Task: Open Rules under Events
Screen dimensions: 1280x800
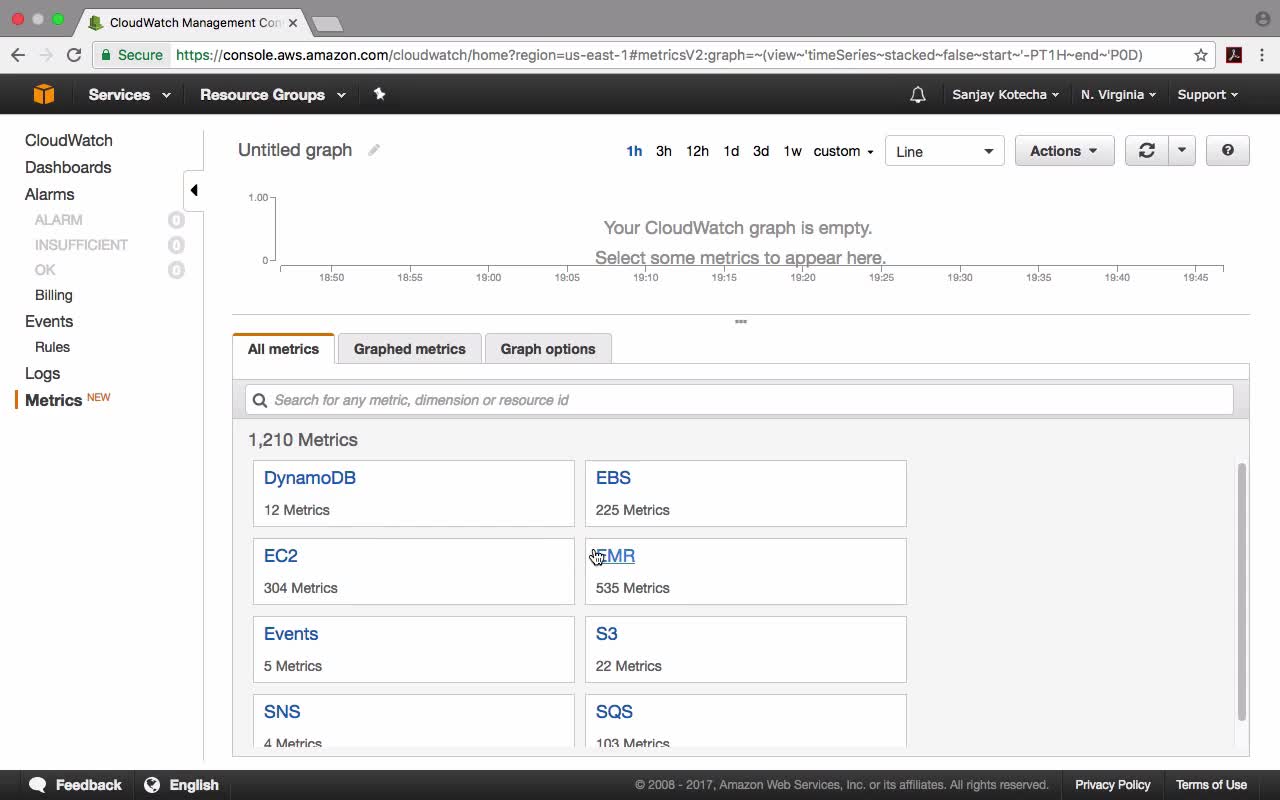Action: click(x=52, y=347)
